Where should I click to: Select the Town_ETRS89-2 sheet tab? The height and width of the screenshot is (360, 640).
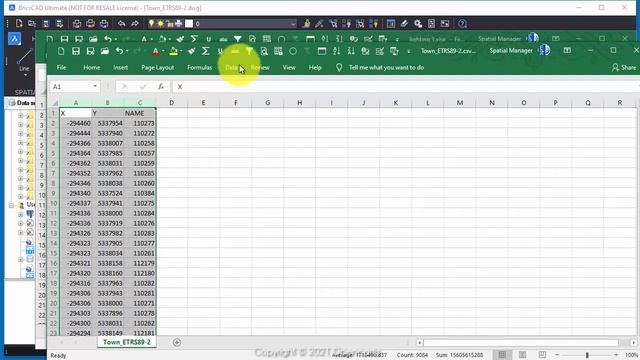click(127, 342)
